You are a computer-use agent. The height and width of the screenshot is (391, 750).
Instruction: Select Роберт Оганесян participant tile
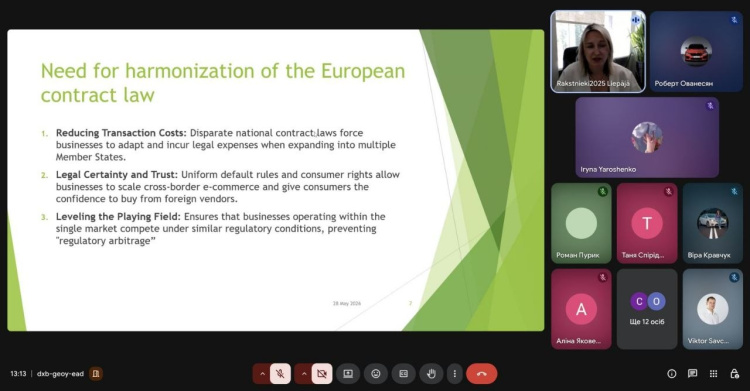[x=696, y=52]
